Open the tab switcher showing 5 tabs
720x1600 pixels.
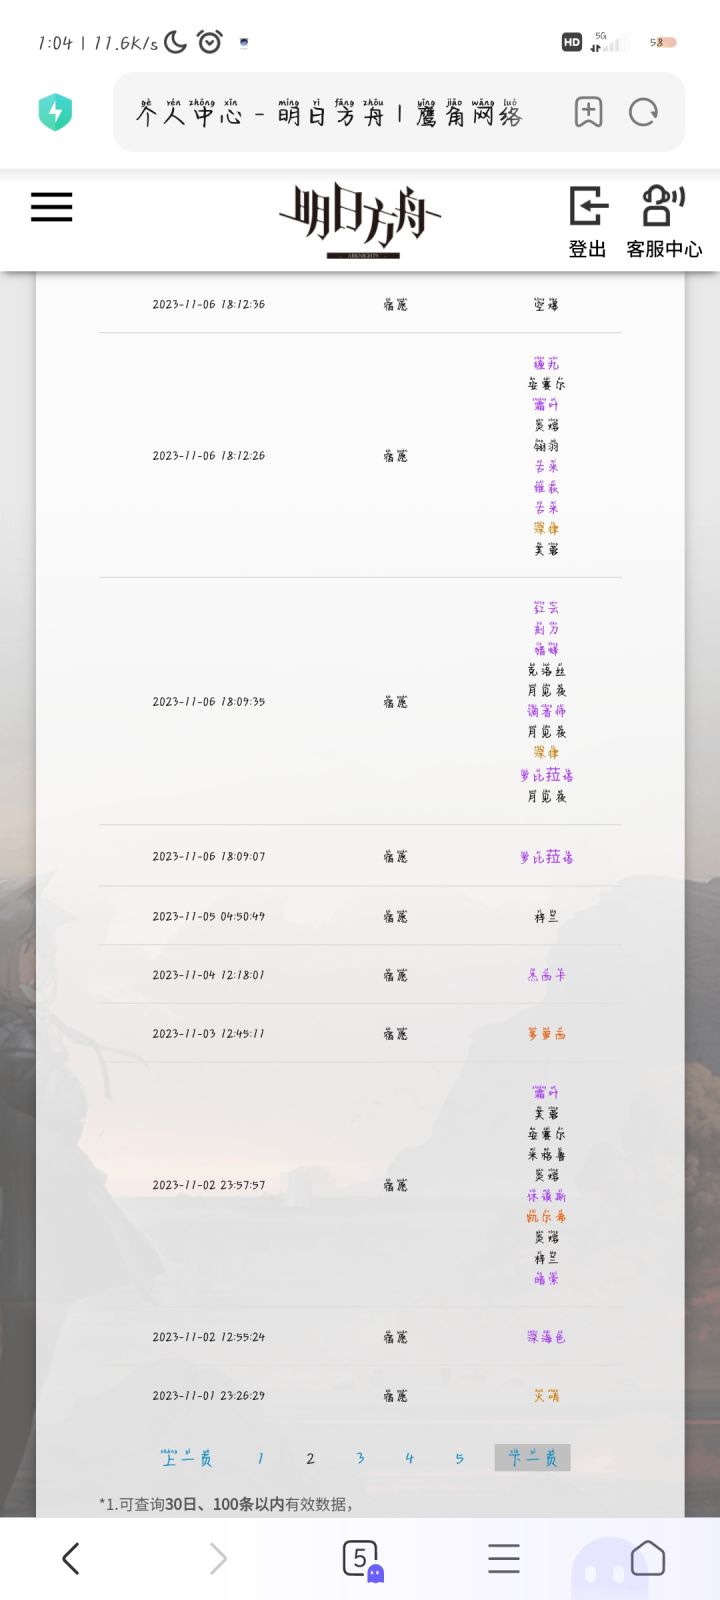tap(361, 1559)
